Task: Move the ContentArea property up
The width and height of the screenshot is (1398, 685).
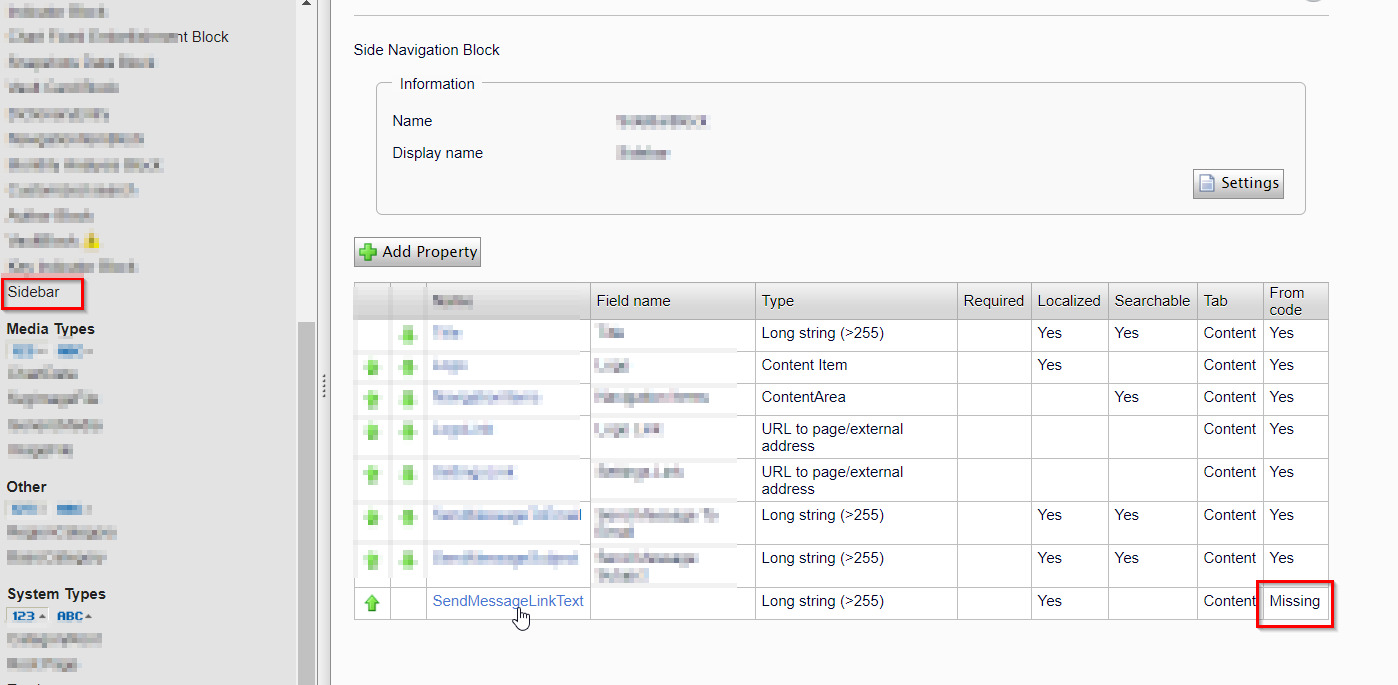Action: coord(372,399)
